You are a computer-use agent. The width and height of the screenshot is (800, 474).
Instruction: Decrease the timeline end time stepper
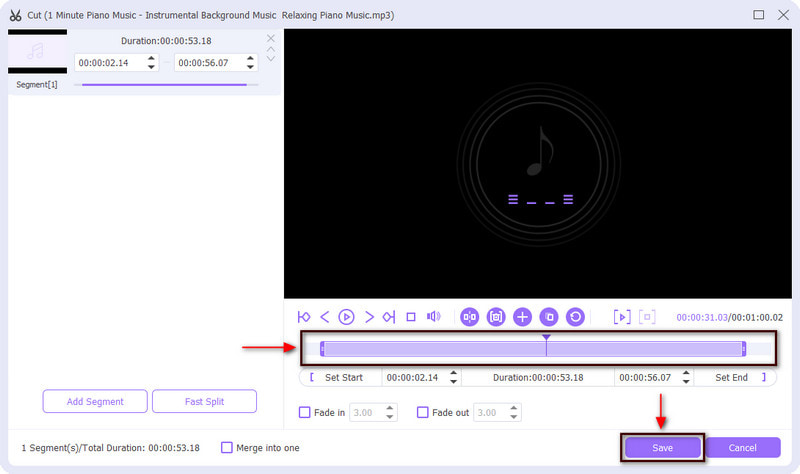(x=686, y=382)
